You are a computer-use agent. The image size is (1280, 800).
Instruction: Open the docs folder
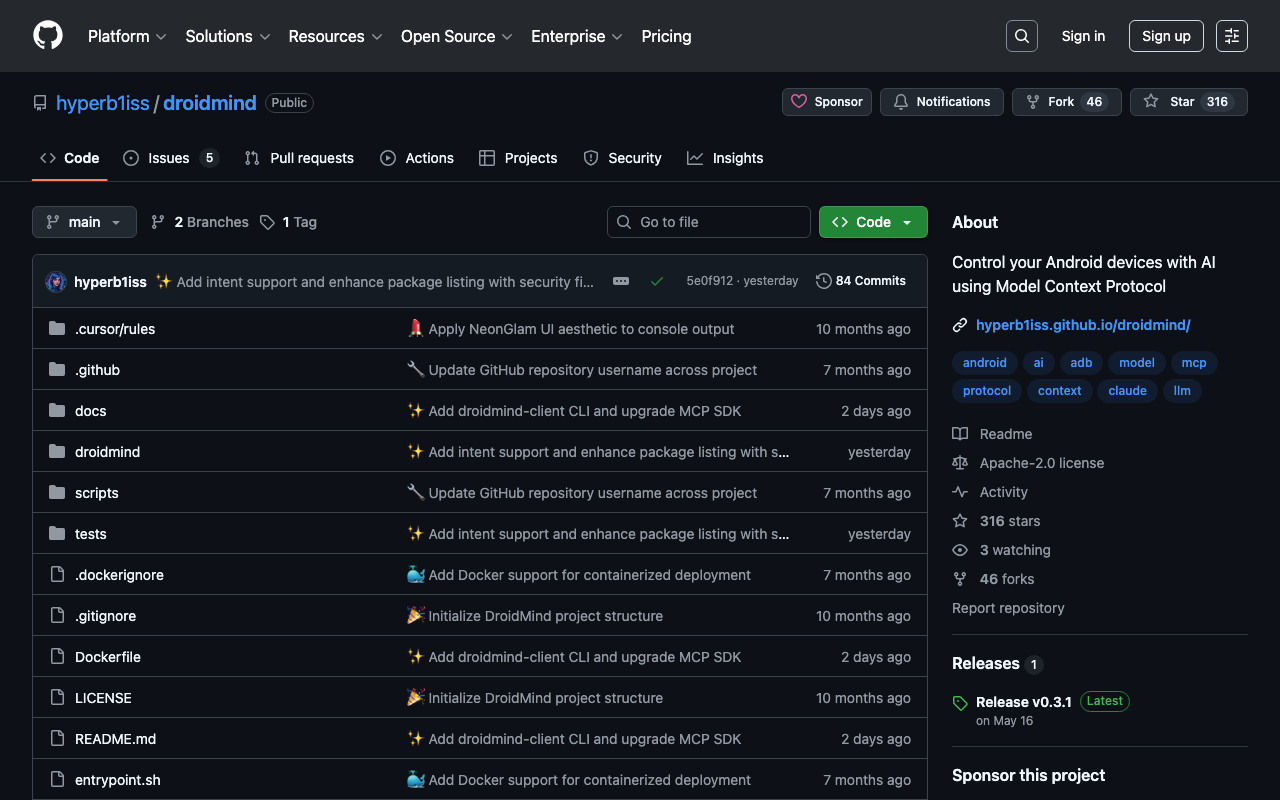point(90,411)
